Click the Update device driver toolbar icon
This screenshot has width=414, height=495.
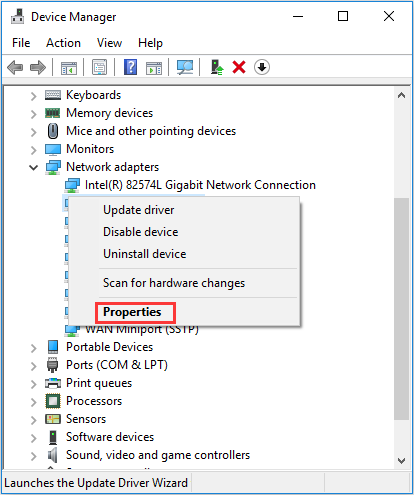(x=217, y=67)
